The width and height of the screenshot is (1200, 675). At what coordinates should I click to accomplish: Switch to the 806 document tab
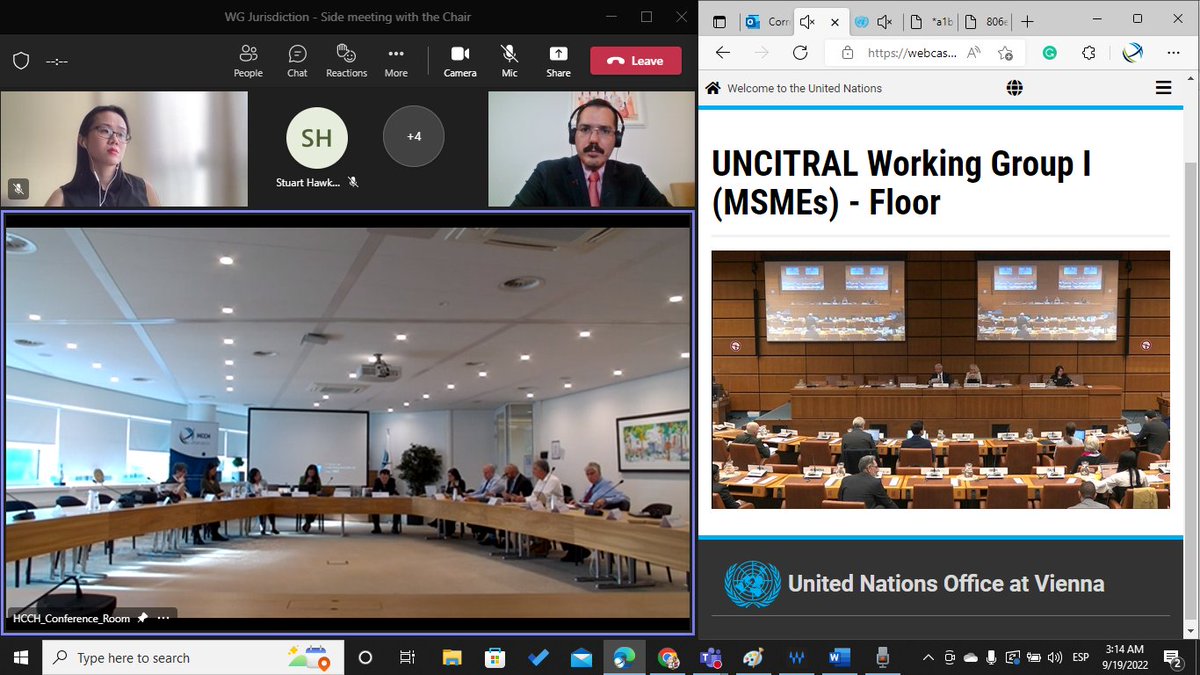[986, 21]
